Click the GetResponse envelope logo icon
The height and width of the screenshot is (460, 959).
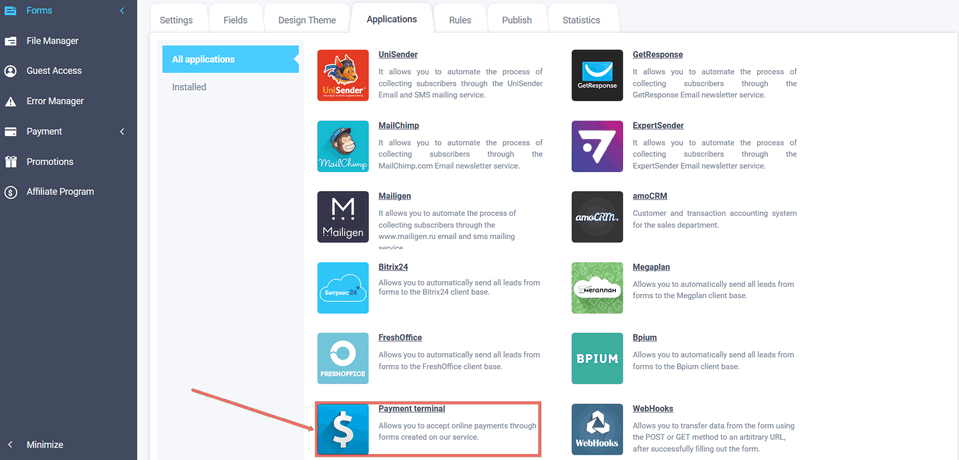[x=597, y=76]
